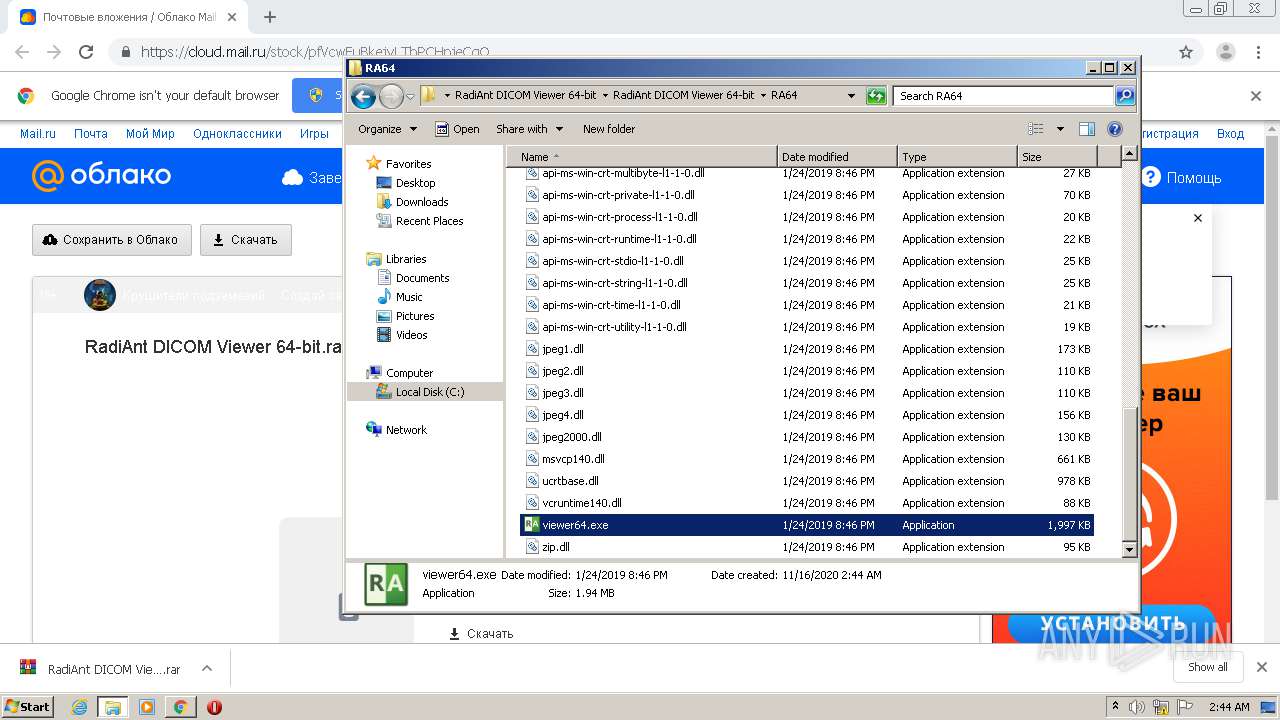The height and width of the screenshot is (720, 1280).
Task: Open a new Chrome tab
Action: point(270,17)
